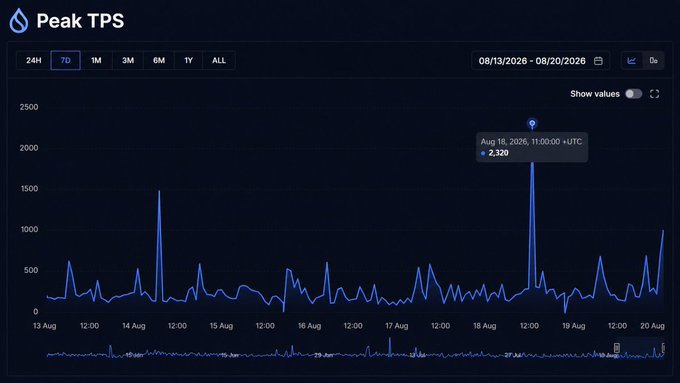Click the 17 Aug axis label
This screenshot has height=383, width=680.
coord(396,326)
